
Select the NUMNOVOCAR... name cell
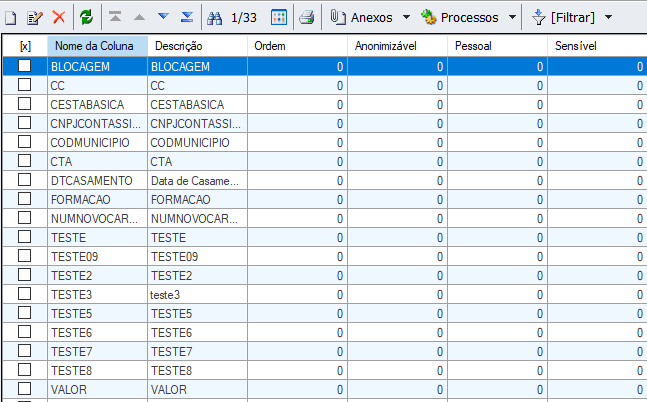pyautogui.click(x=97, y=218)
